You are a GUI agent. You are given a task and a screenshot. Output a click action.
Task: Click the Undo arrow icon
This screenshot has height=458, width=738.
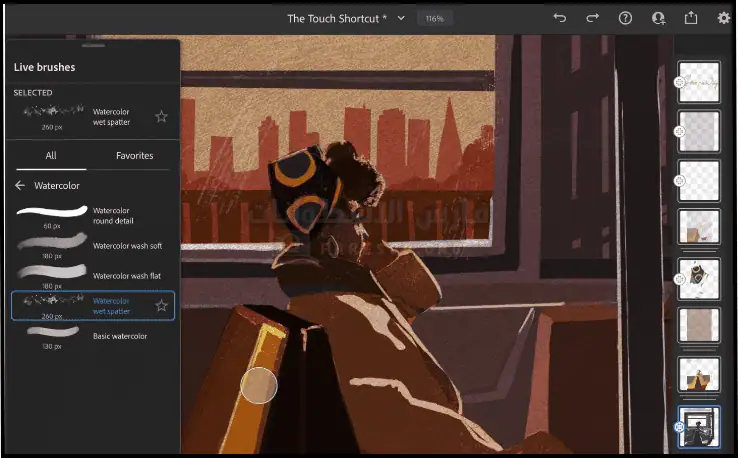[x=560, y=18]
